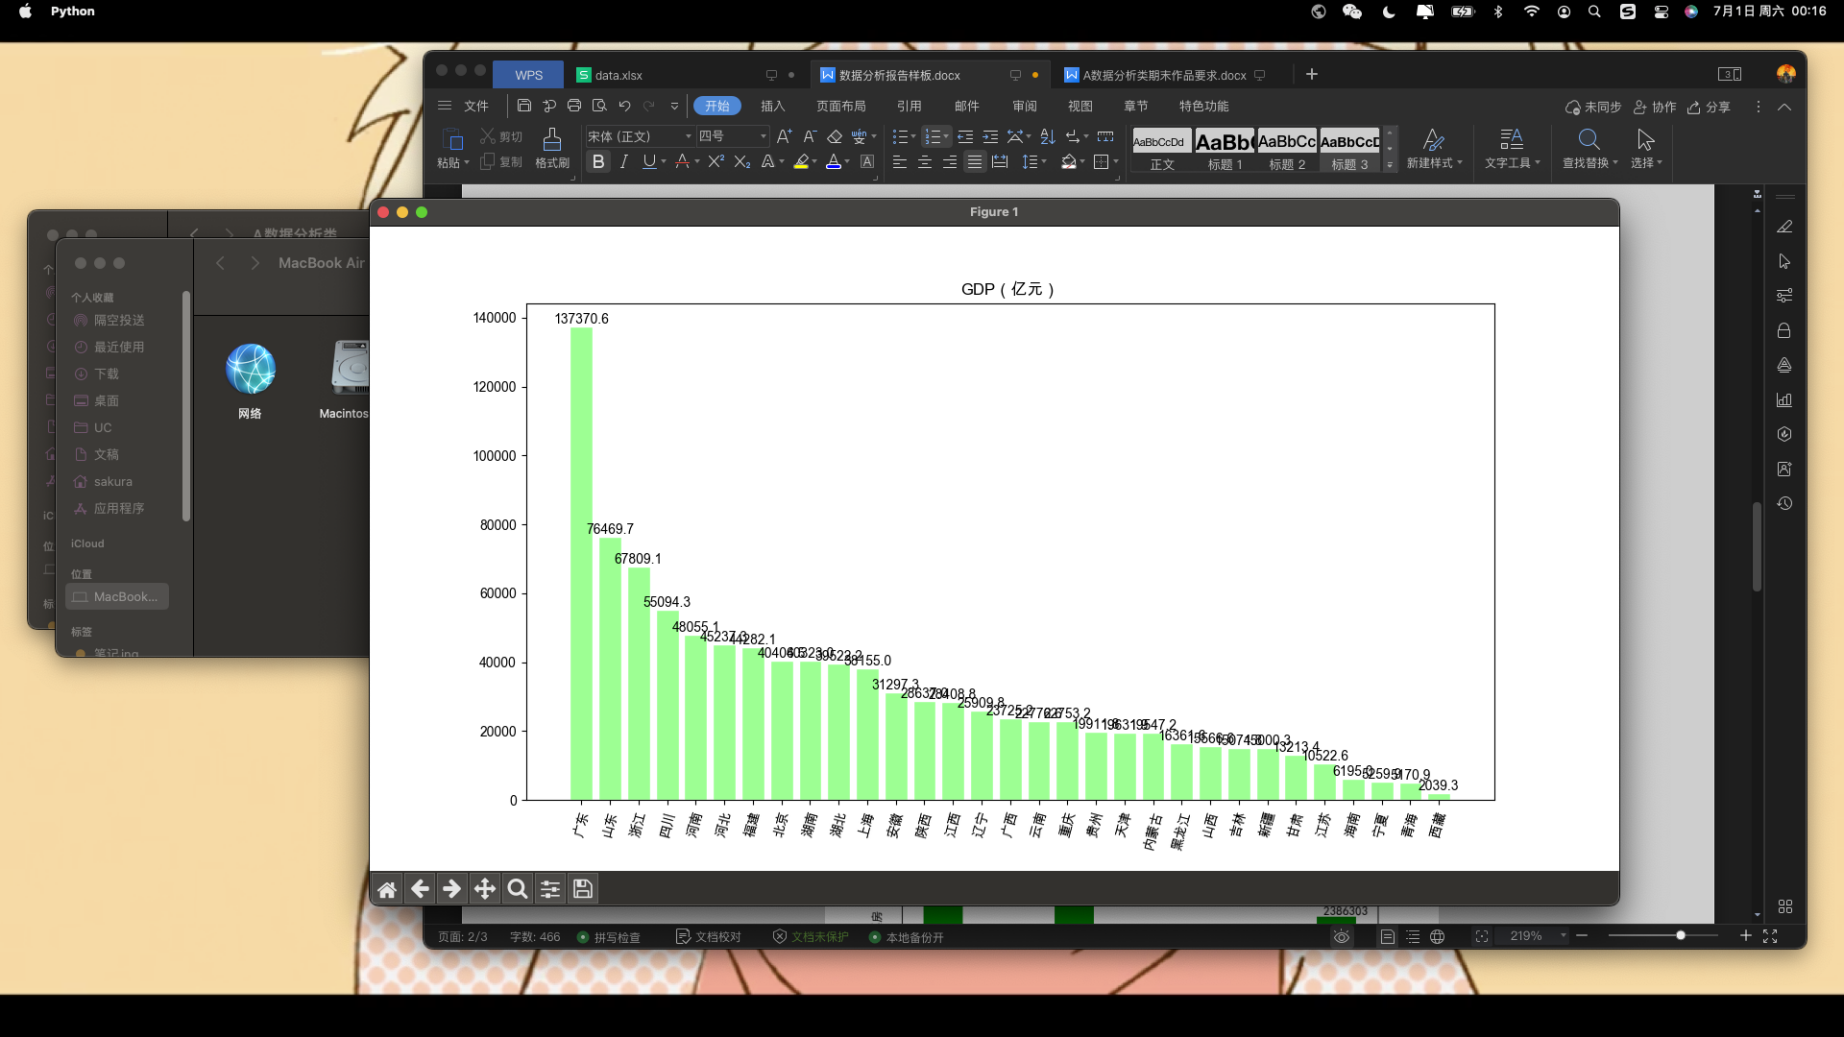Click the 协作 (Collaborate) button
The image size is (1844, 1037).
click(1655, 107)
